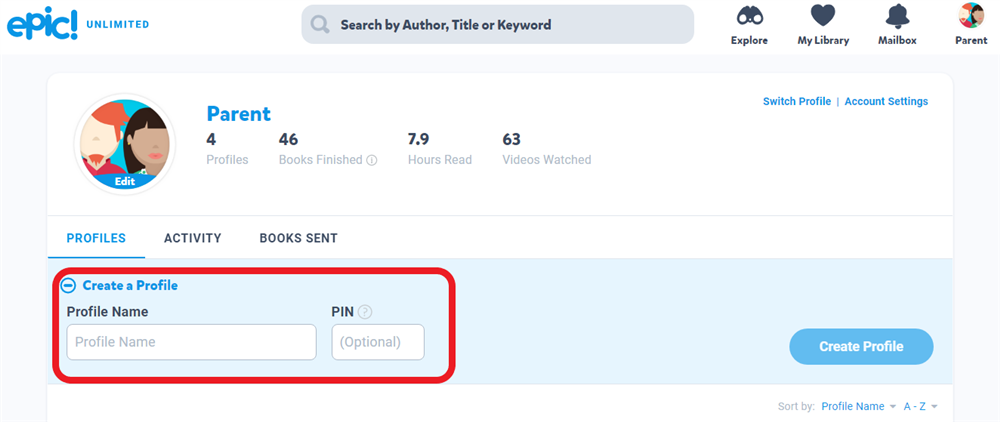Open the Mailbox bell icon

(x=897, y=17)
